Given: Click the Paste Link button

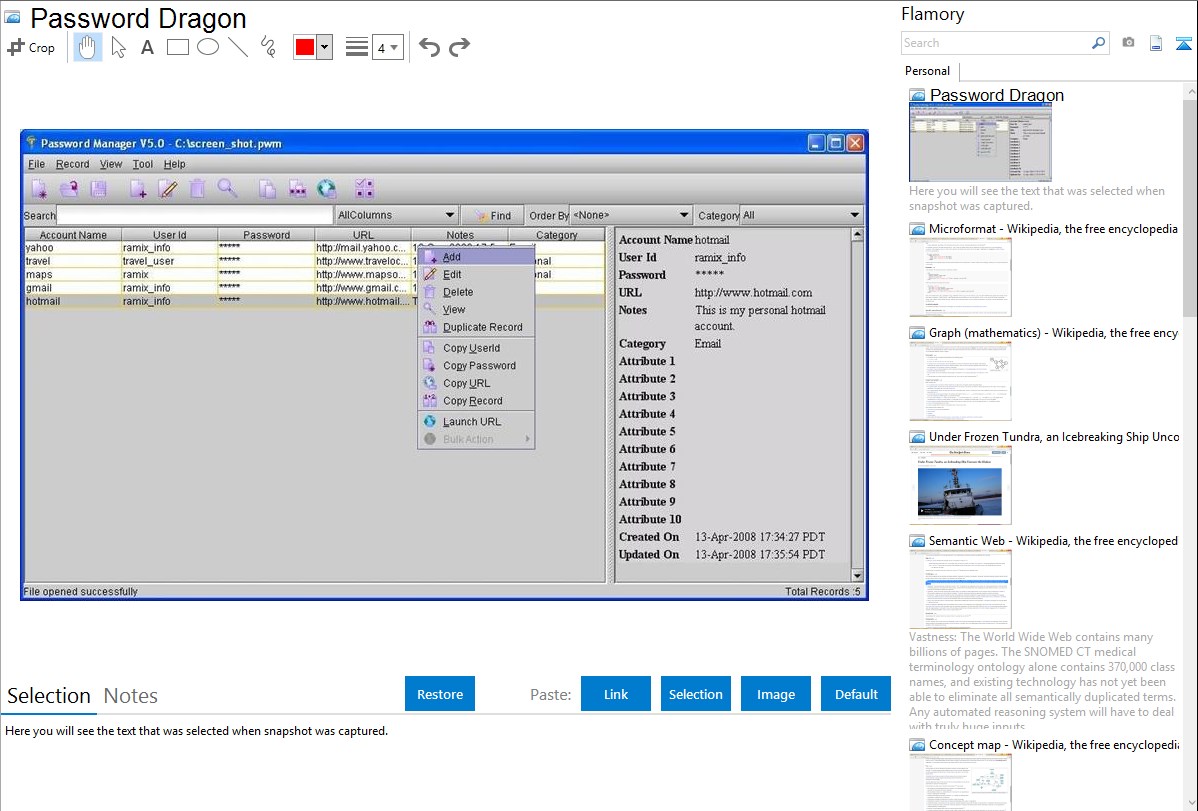Looking at the screenshot, I should (616, 694).
